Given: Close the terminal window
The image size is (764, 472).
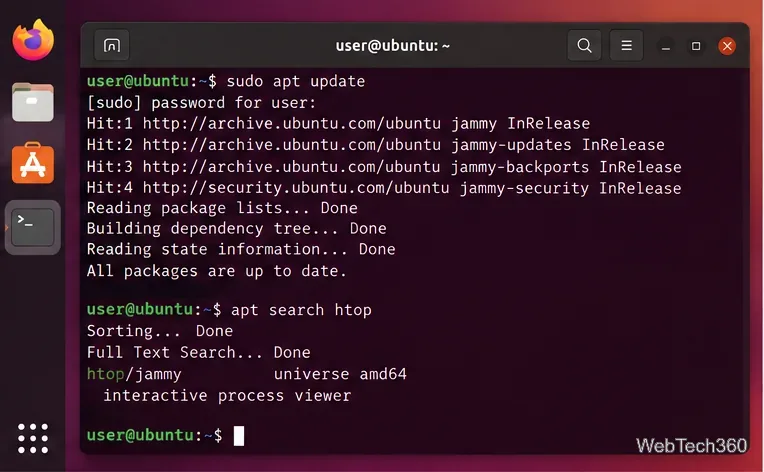Looking at the screenshot, I should (x=727, y=46).
